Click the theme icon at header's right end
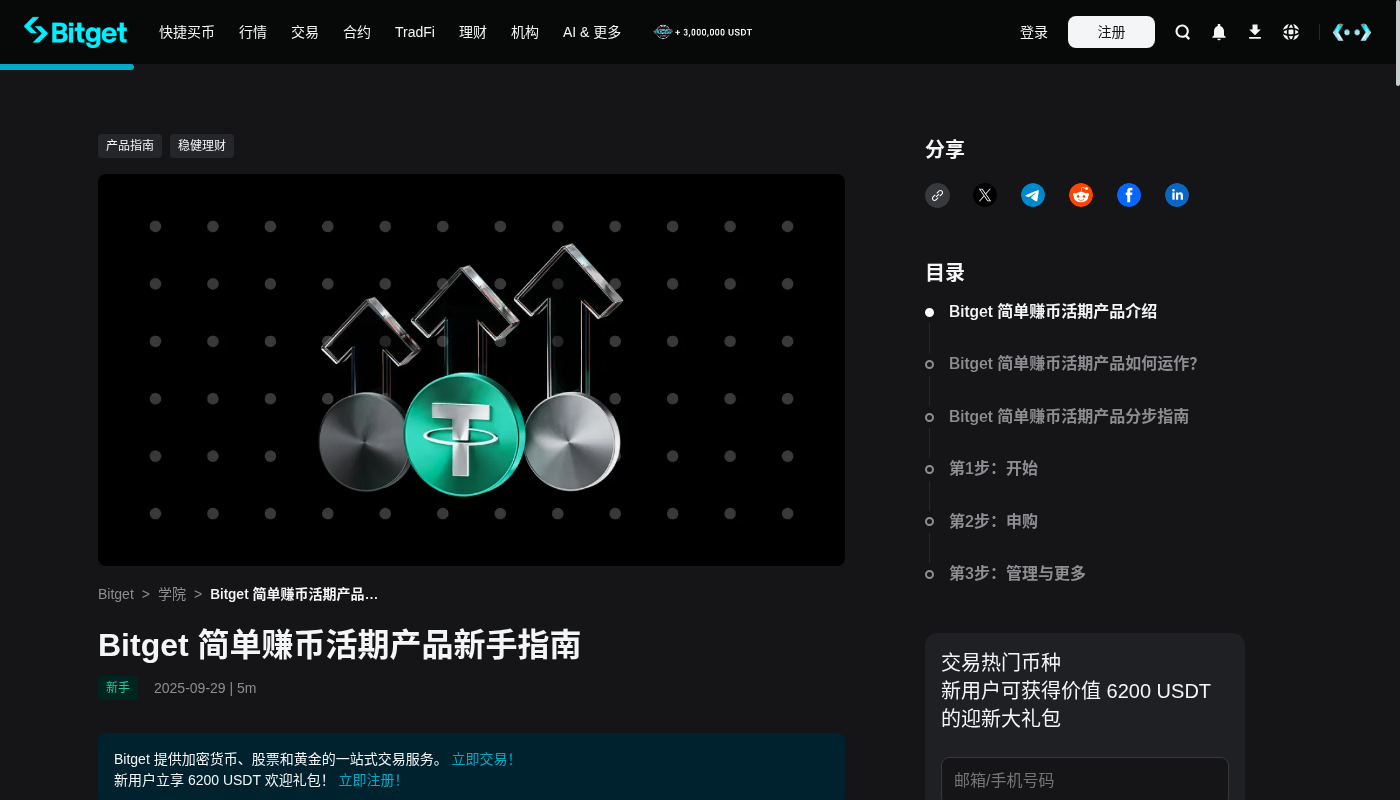Viewport: 1400px width, 800px height. click(x=1352, y=32)
